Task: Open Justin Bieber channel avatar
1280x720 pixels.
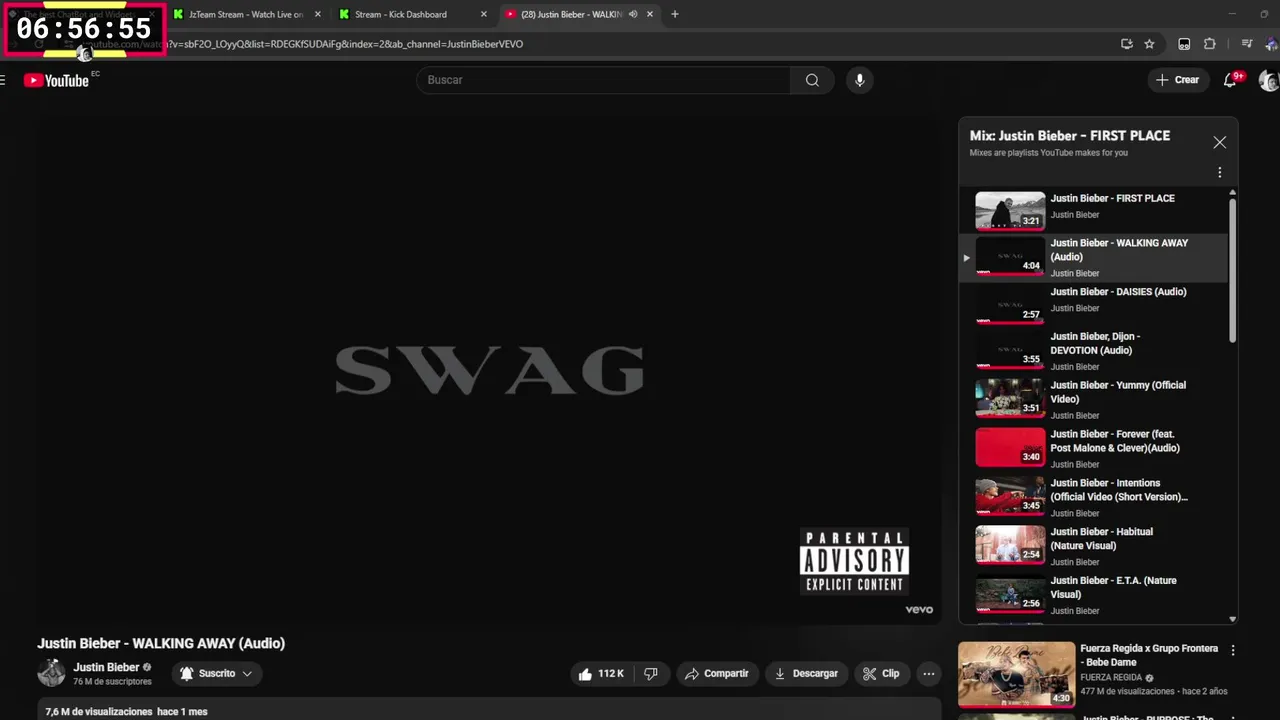Action: 51,673
